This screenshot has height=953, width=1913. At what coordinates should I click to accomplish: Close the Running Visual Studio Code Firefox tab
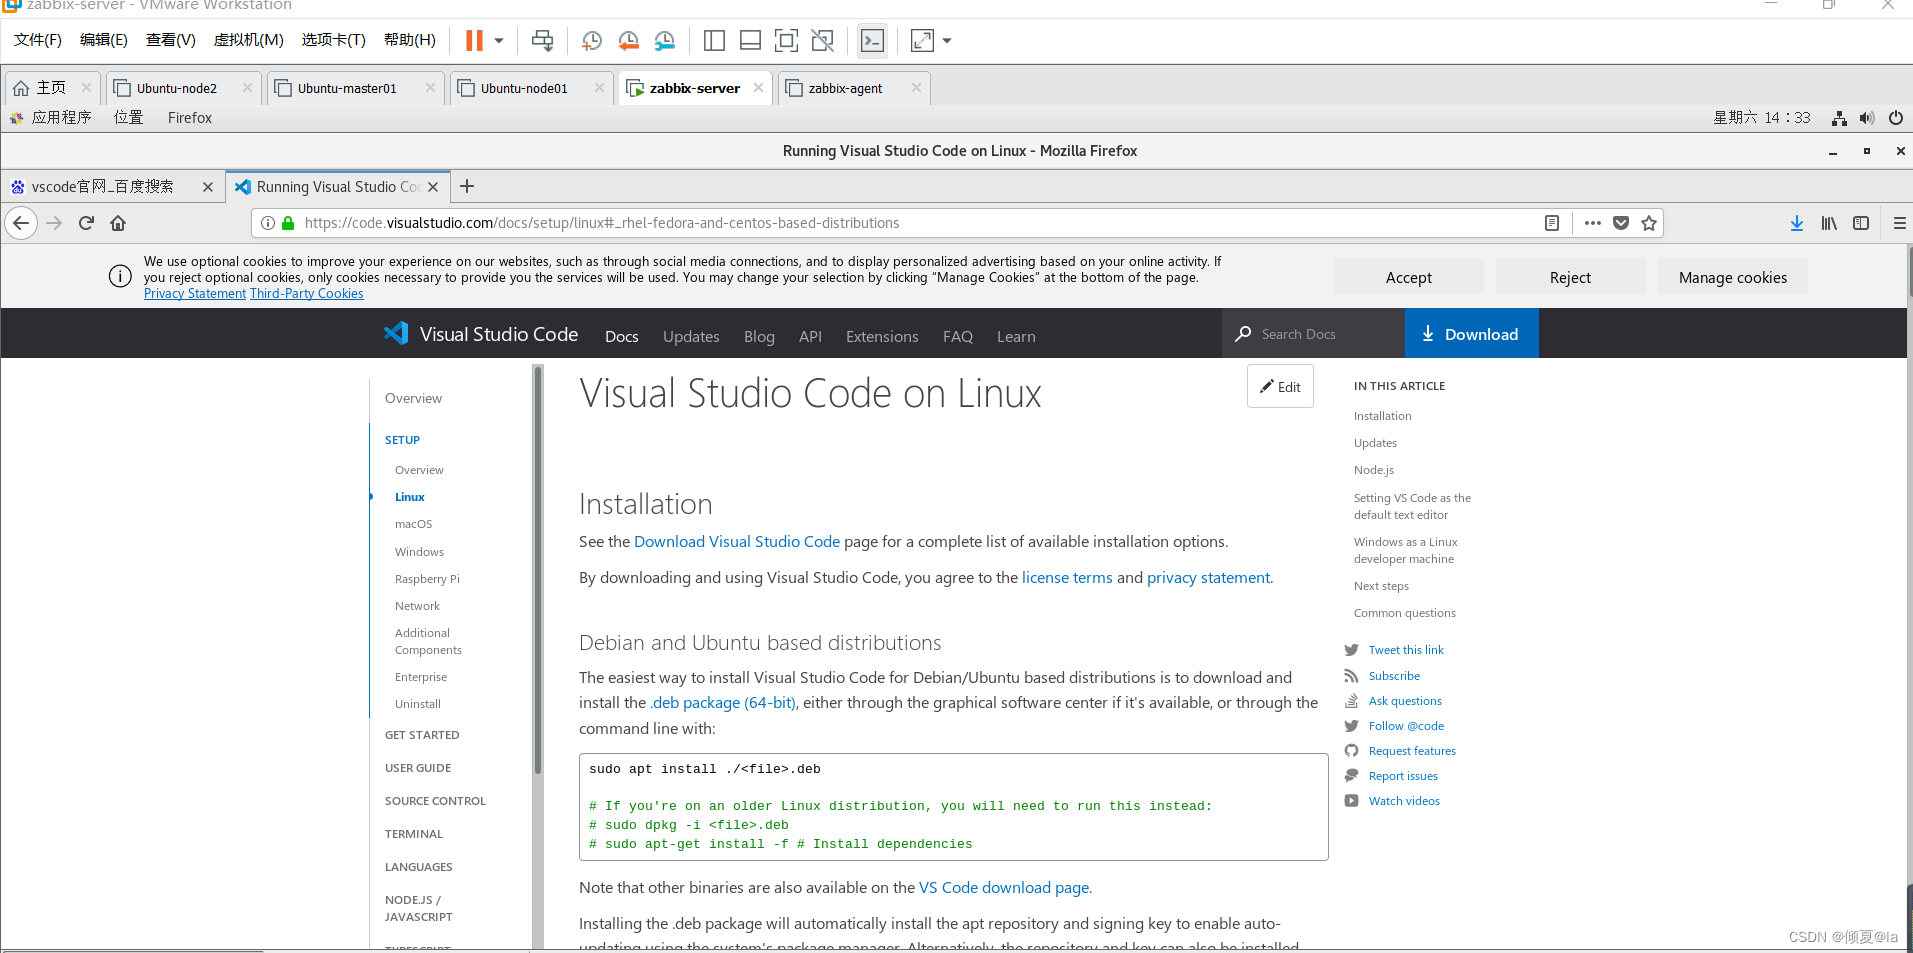pos(433,187)
